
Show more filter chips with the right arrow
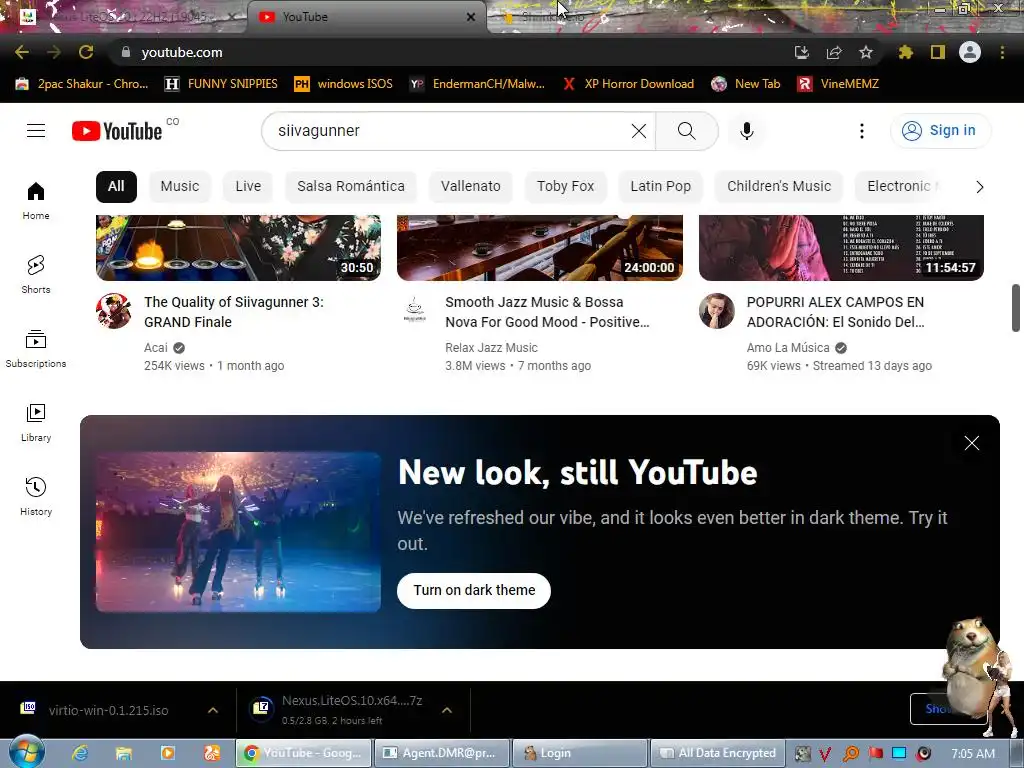[x=979, y=187]
